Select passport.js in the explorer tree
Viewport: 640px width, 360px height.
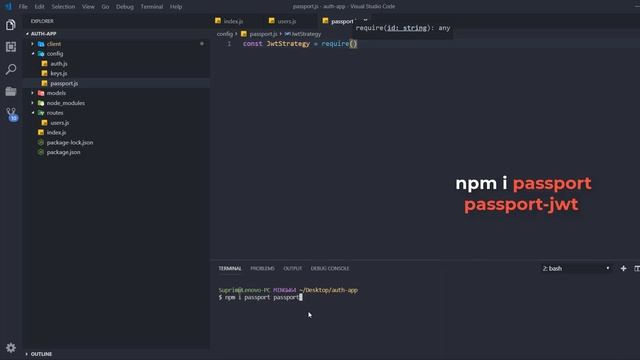64,83
